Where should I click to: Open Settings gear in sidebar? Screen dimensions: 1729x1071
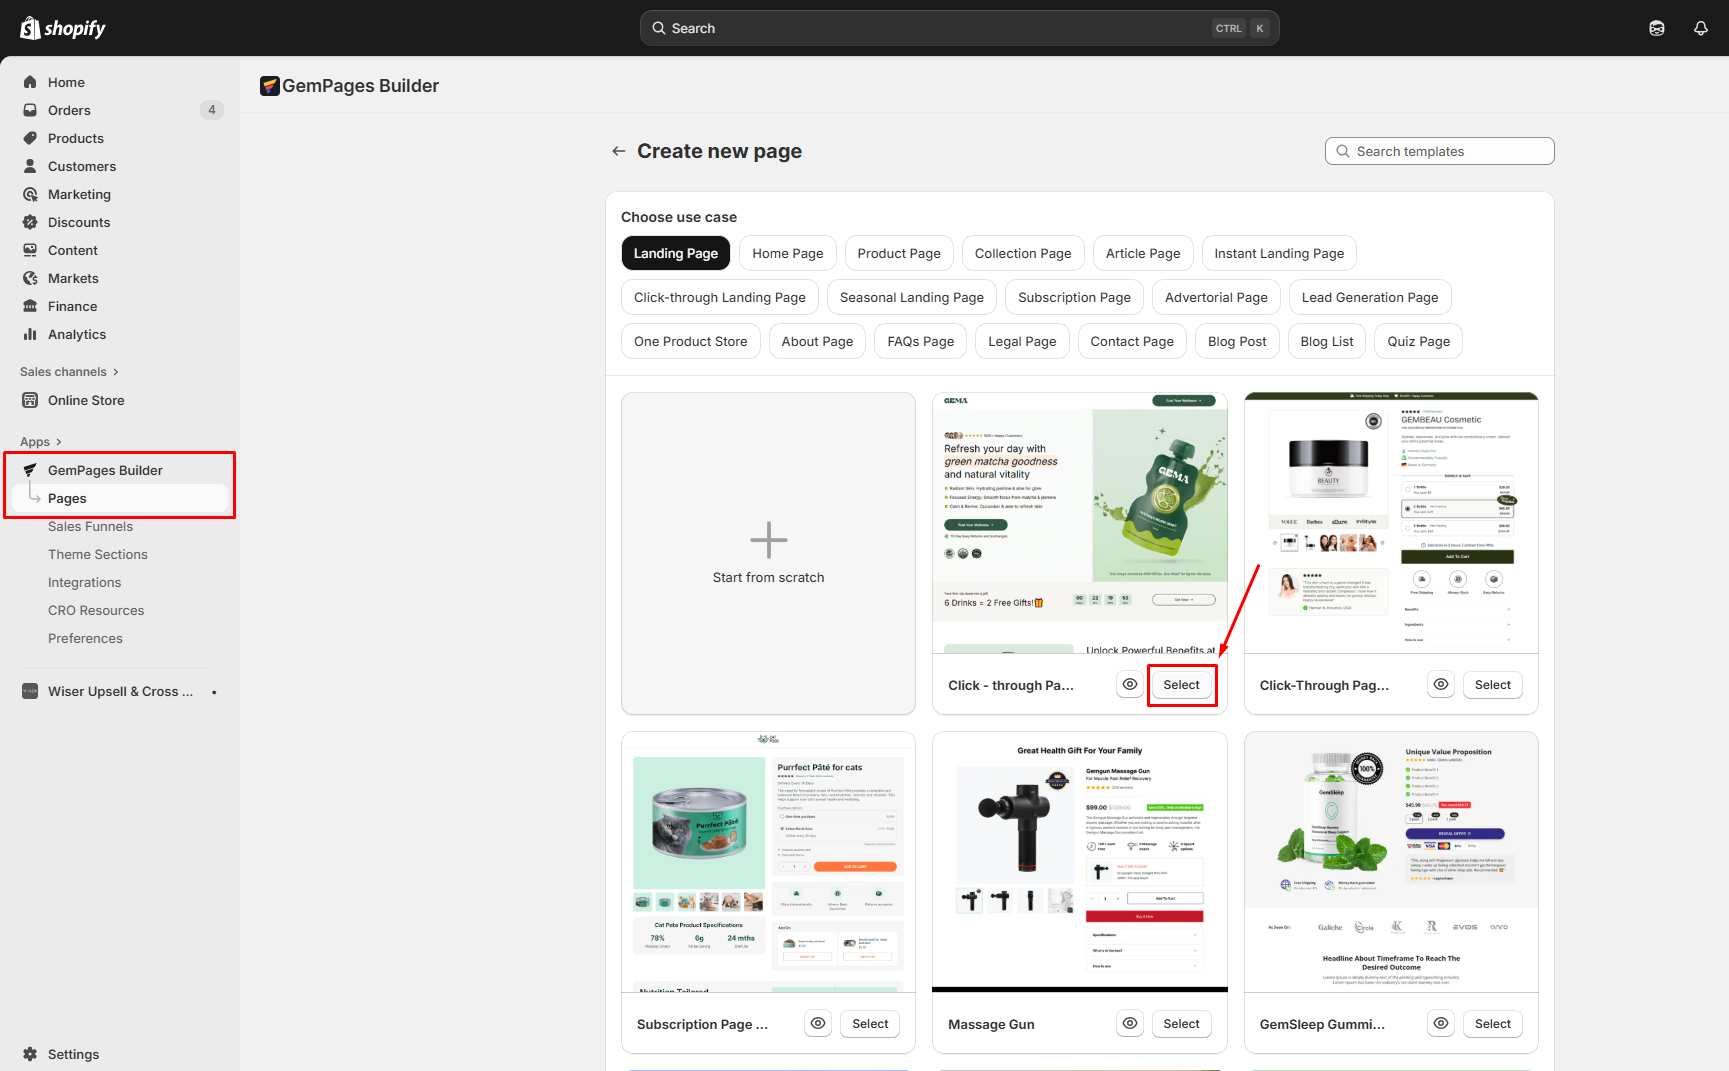click(x=30, y=1054)
